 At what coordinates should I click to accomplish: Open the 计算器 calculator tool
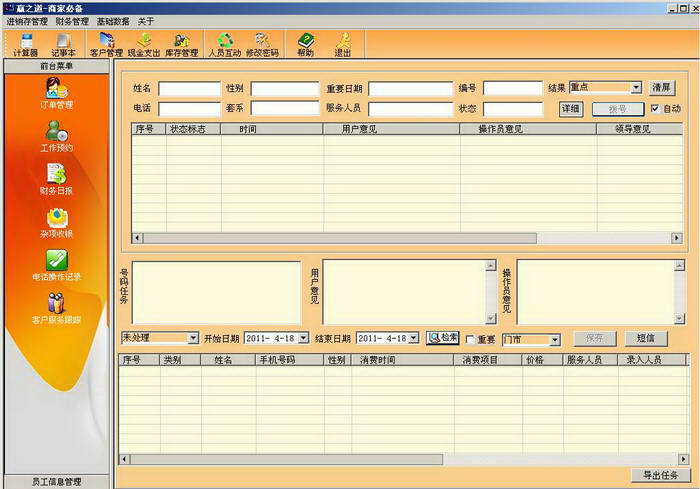pyautogui.click(x=25, y=45)
